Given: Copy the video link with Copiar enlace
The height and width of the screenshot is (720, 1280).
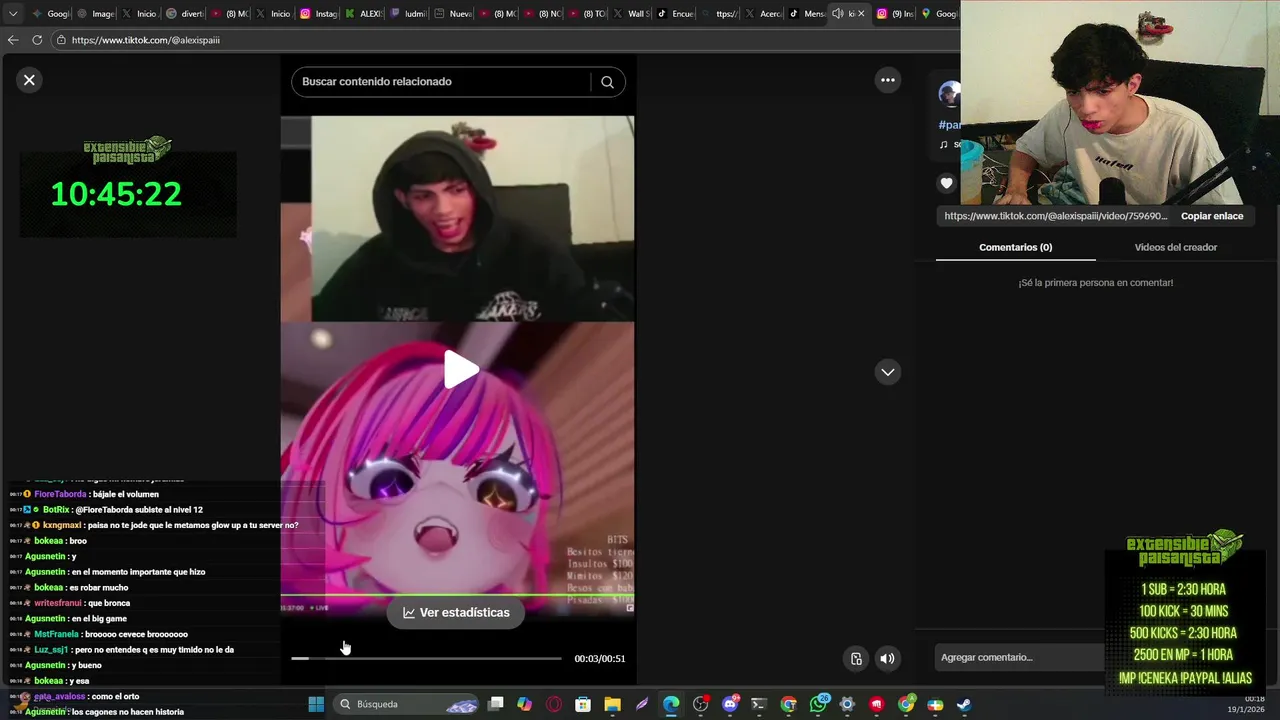Looking at the screenshot, I should click(x=1212, y=216).
